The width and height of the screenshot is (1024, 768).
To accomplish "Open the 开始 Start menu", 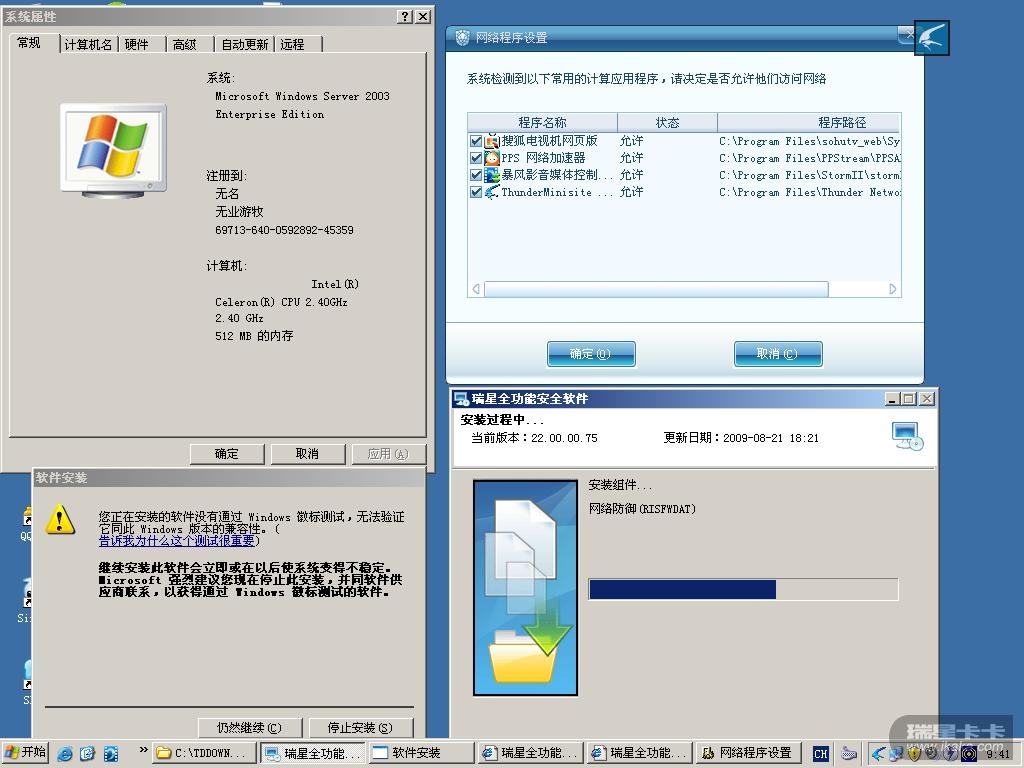I will click(x=25, y=752).
